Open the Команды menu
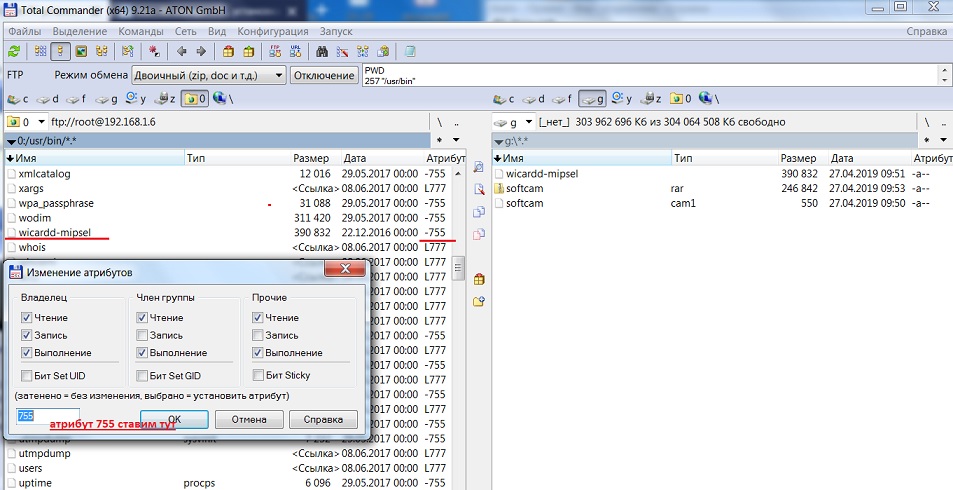 click(140, 31)
